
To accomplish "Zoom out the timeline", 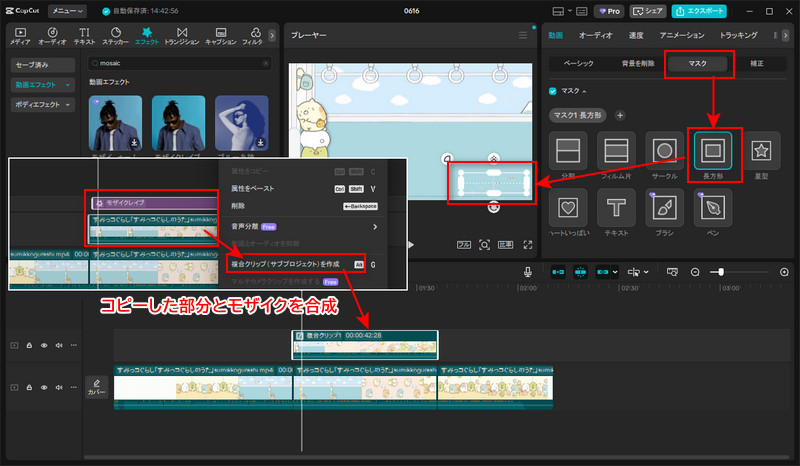I will pyautogui.click(x=695, y=272).
